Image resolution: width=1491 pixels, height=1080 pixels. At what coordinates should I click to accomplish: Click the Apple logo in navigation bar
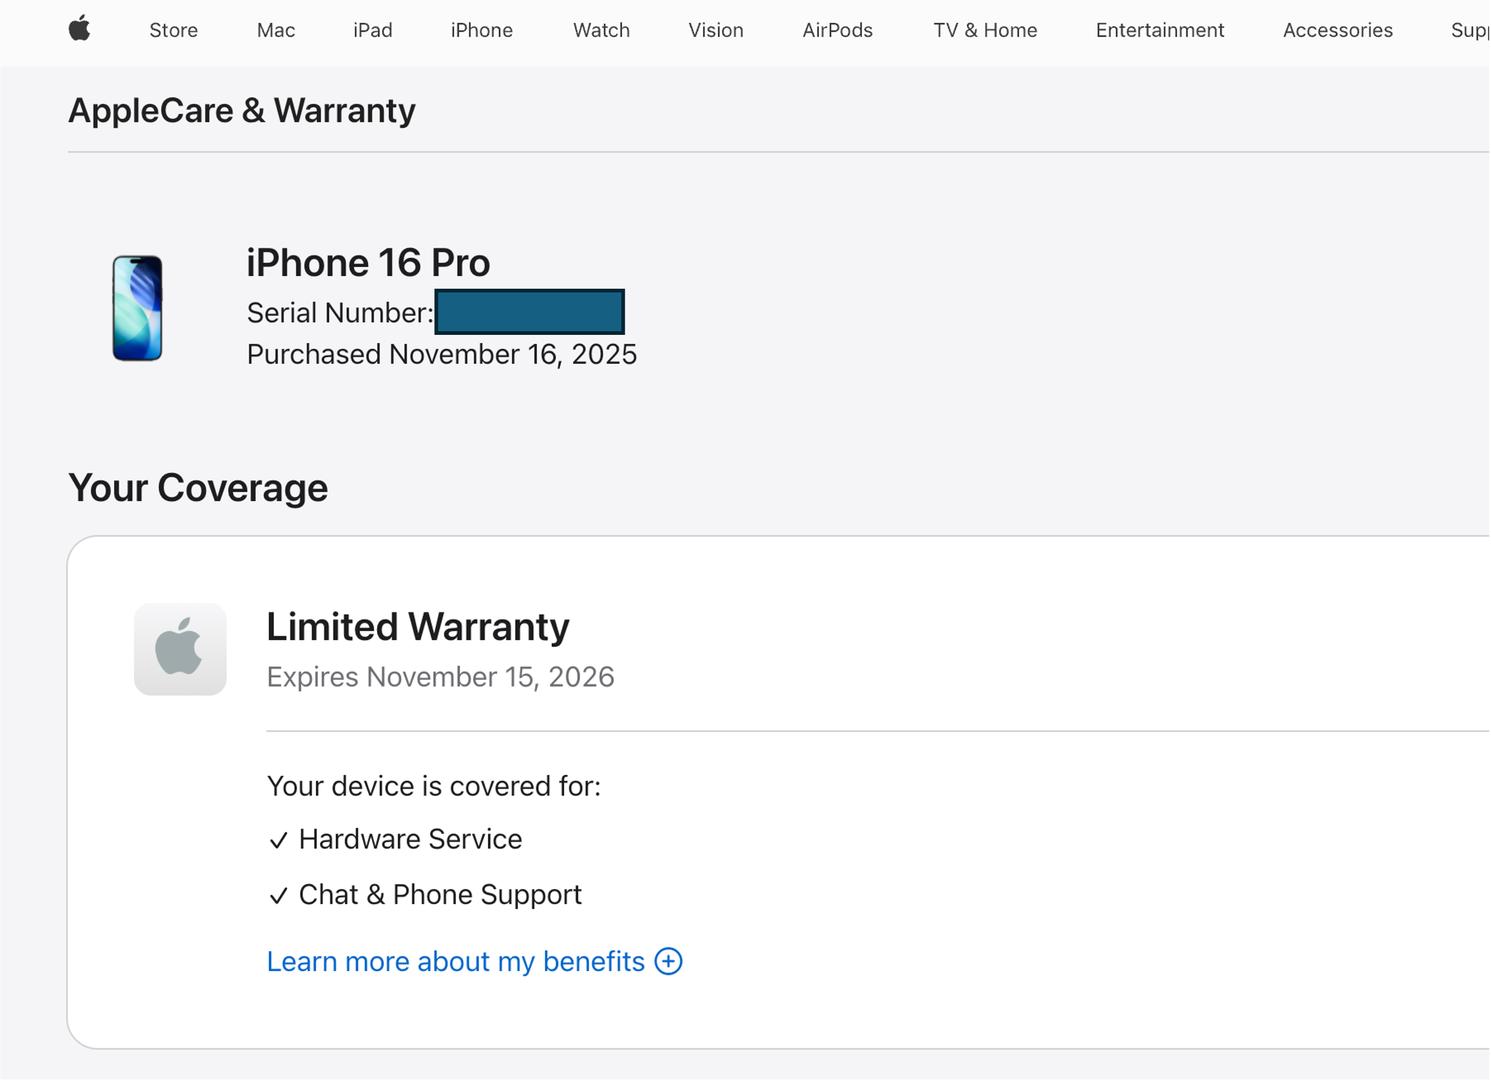[x=80, y=29]
